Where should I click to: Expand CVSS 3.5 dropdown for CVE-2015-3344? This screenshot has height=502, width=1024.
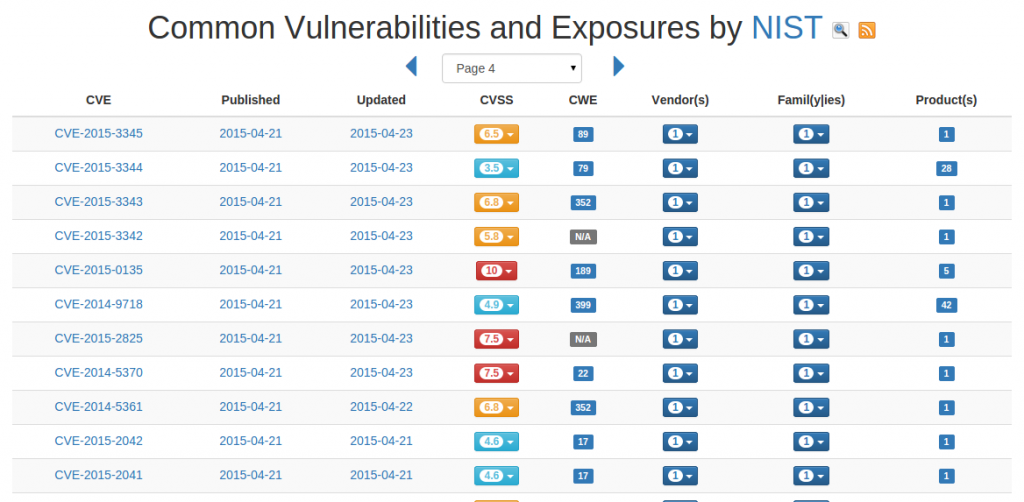[496, 168]
